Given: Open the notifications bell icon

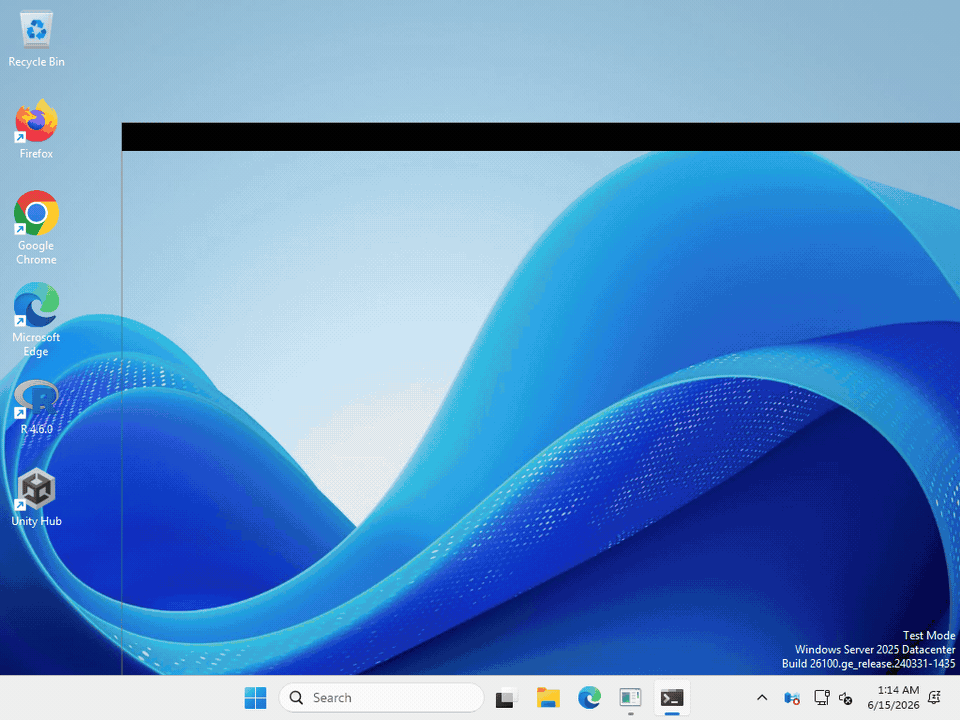Looking at the screenshot, I should tap(935, 697).
